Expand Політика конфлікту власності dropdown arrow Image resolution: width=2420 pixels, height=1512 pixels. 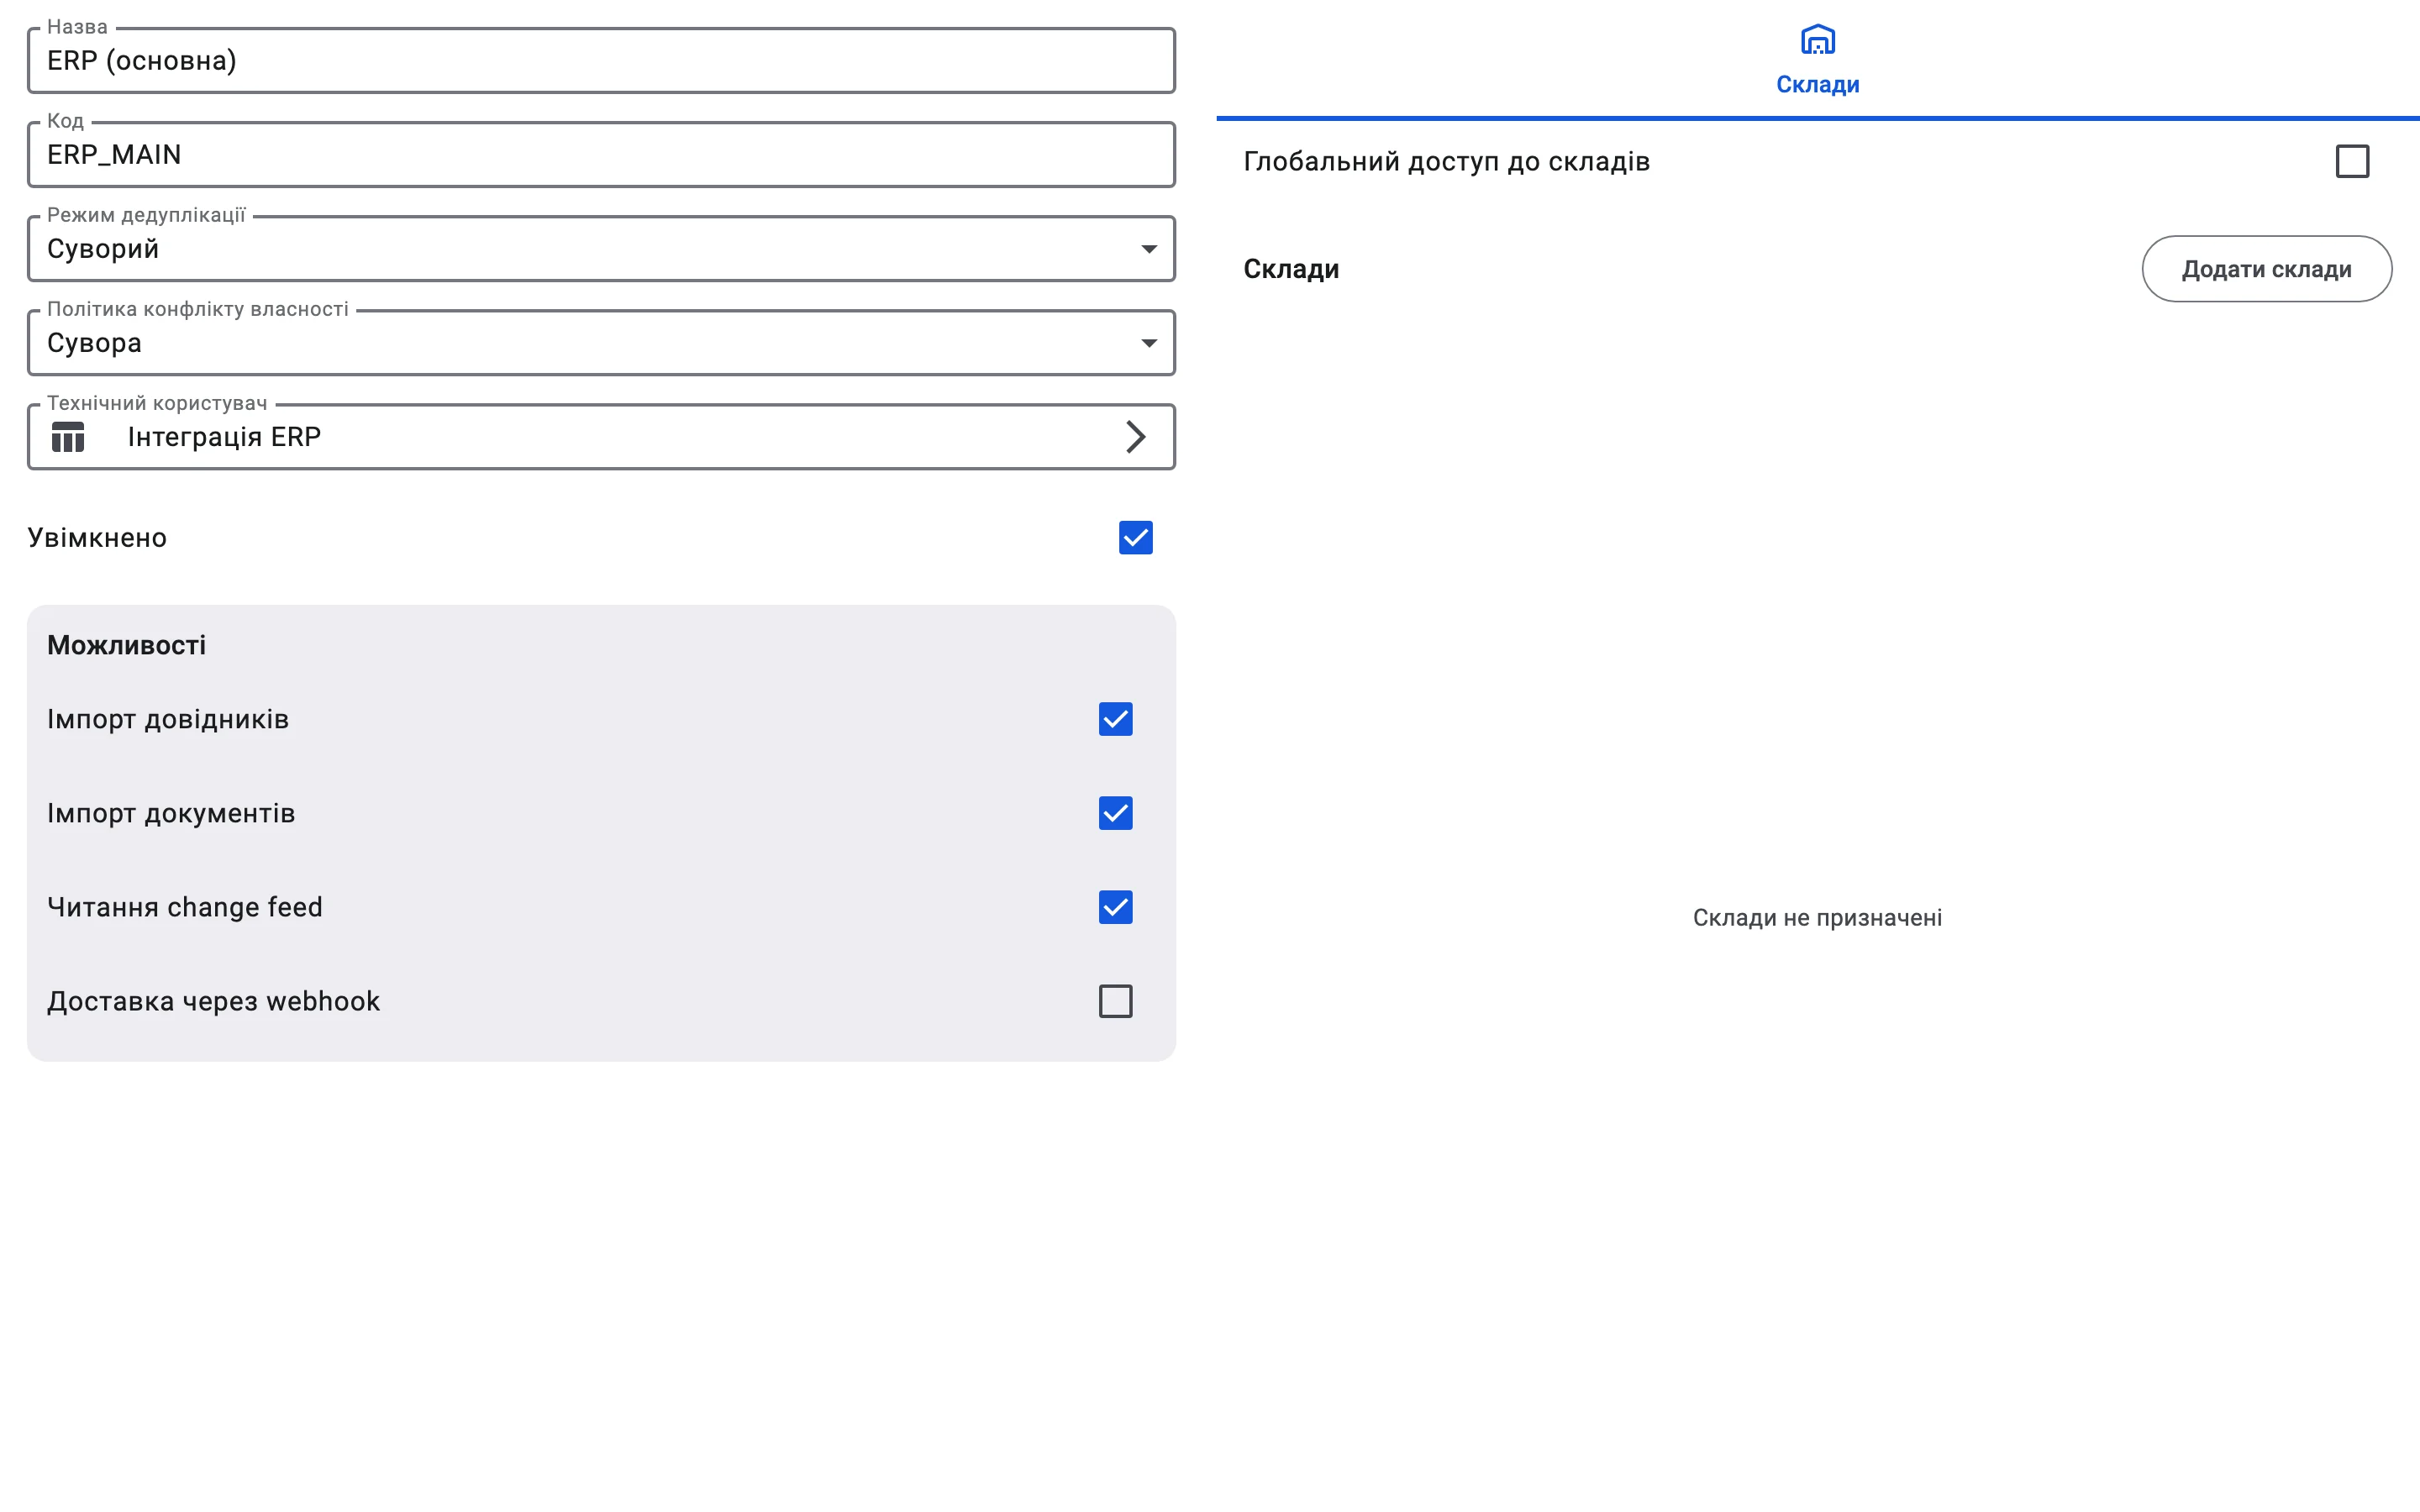(1149, 343)
